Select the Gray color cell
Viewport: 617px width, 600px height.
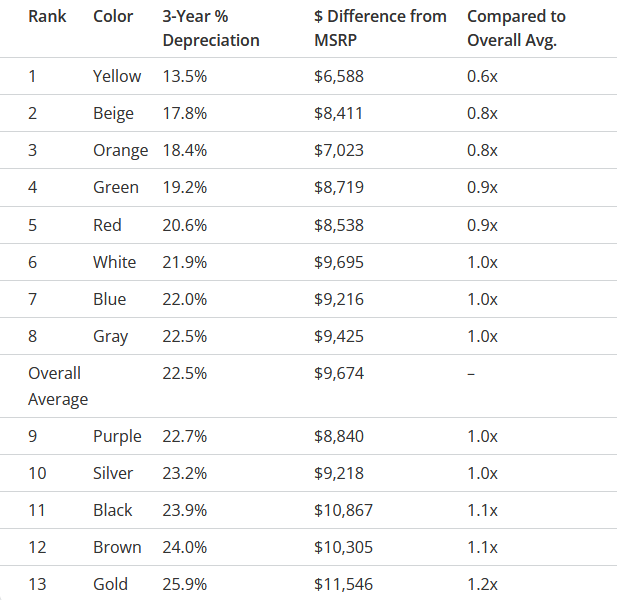(110, 336)
